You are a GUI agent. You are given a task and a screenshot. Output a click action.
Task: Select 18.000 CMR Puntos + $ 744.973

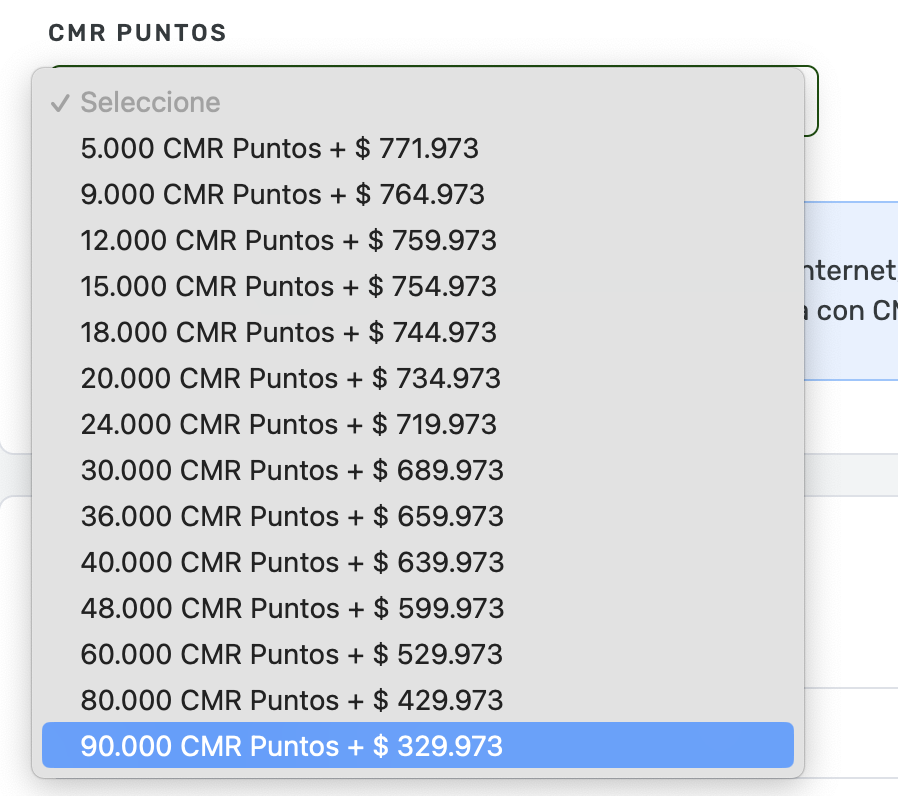288,332
